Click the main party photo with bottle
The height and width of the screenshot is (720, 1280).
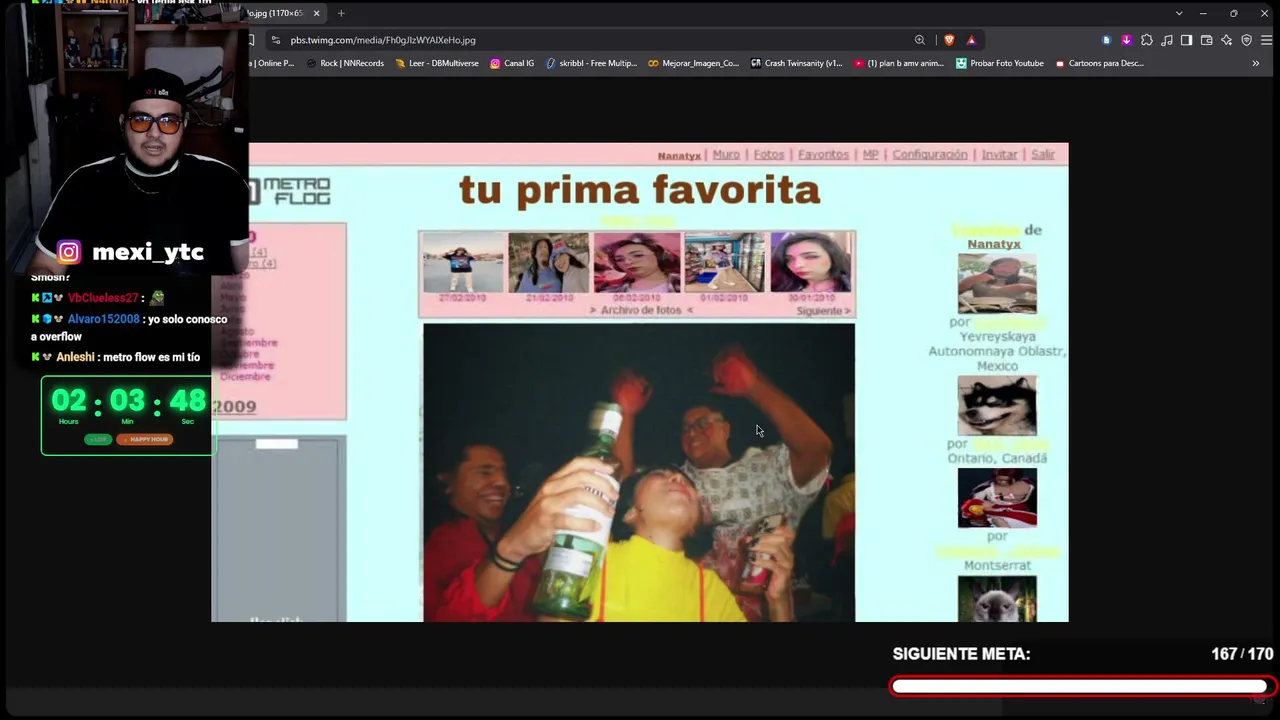[x=639, y=472]
